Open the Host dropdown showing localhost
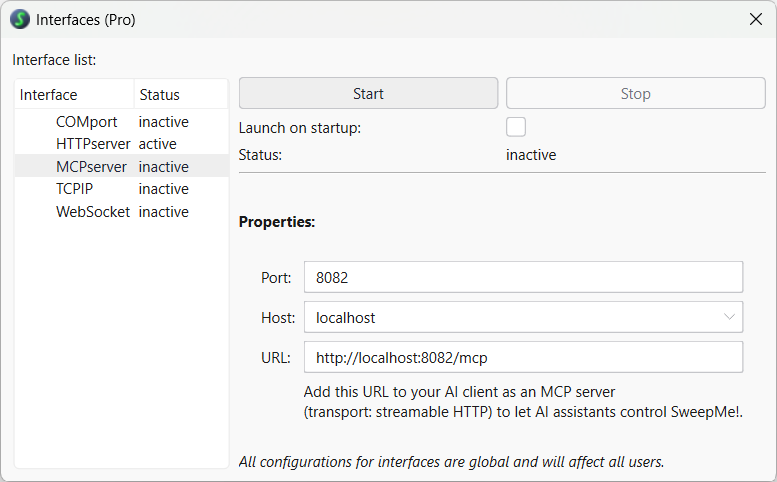777x482 pixels. click(x=523, y=317)
